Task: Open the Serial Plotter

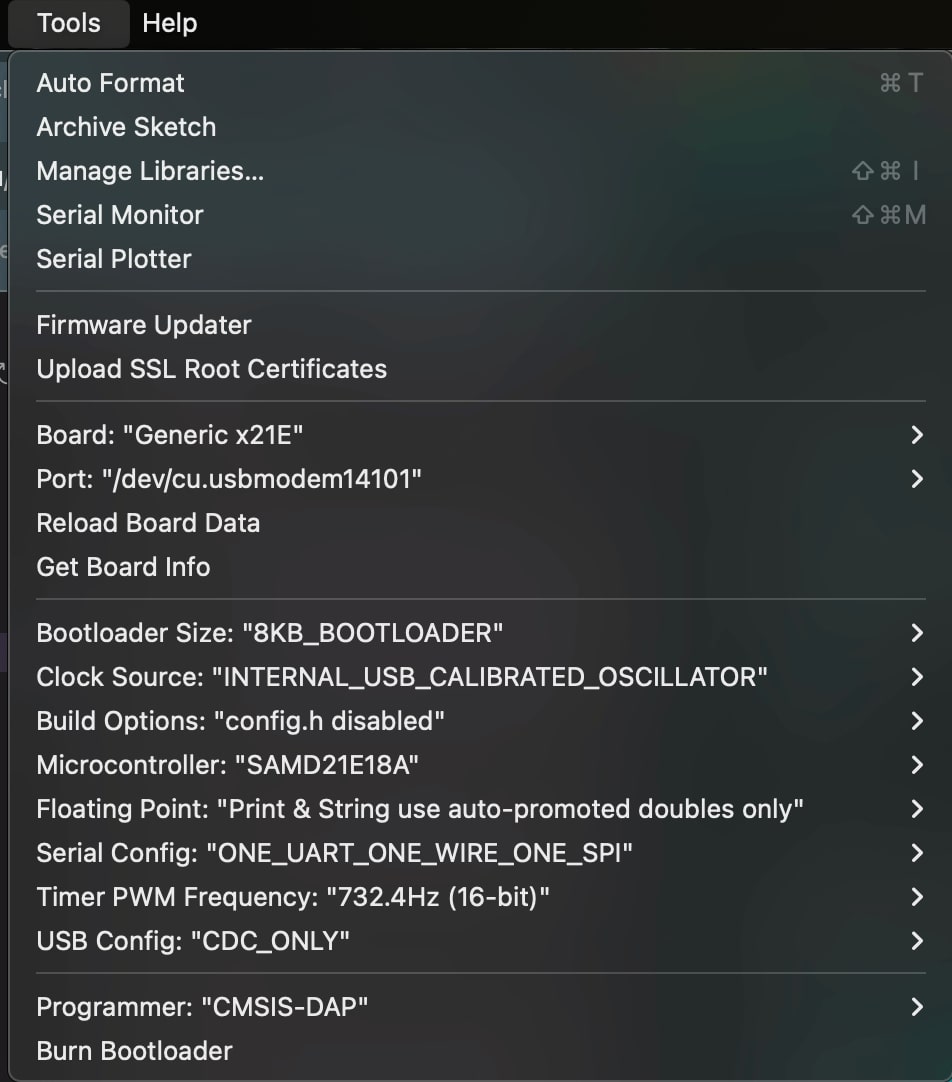Action: [x=114, y=259]
